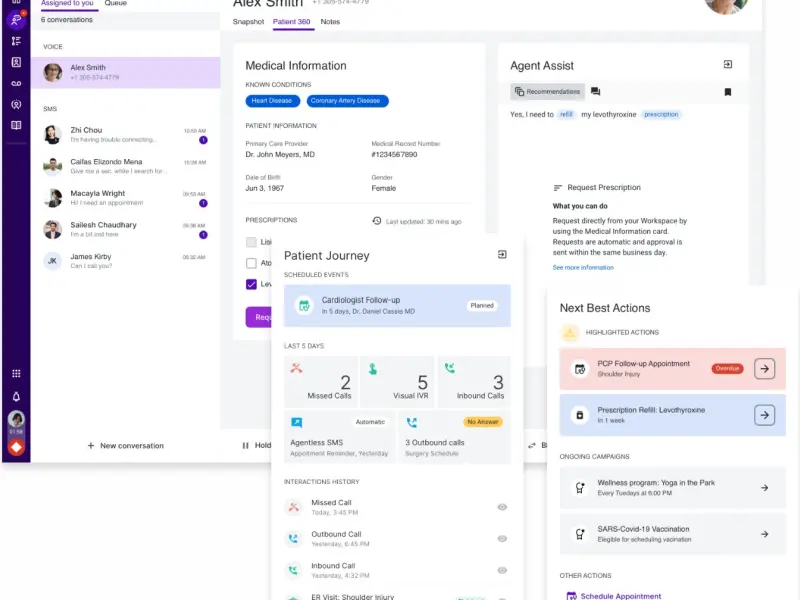The height and width of the screenshot is (600, 800).
Task: Open the Macayla Wright SMS conversation
Action: click(126, 198)
